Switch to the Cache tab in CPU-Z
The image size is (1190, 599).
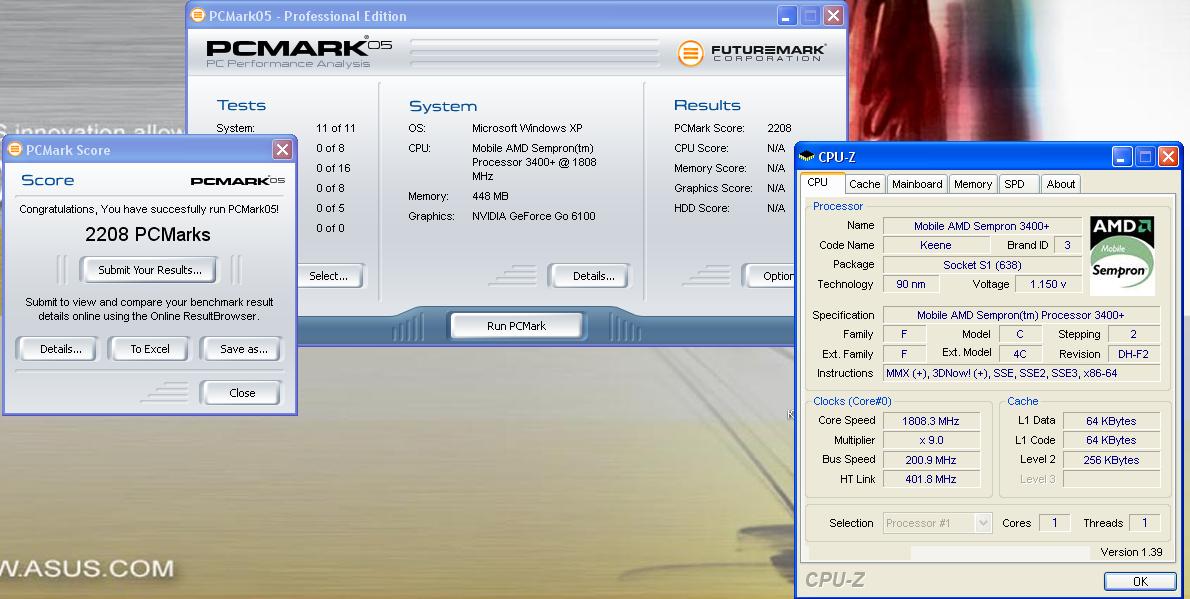[x=864, y=184]
